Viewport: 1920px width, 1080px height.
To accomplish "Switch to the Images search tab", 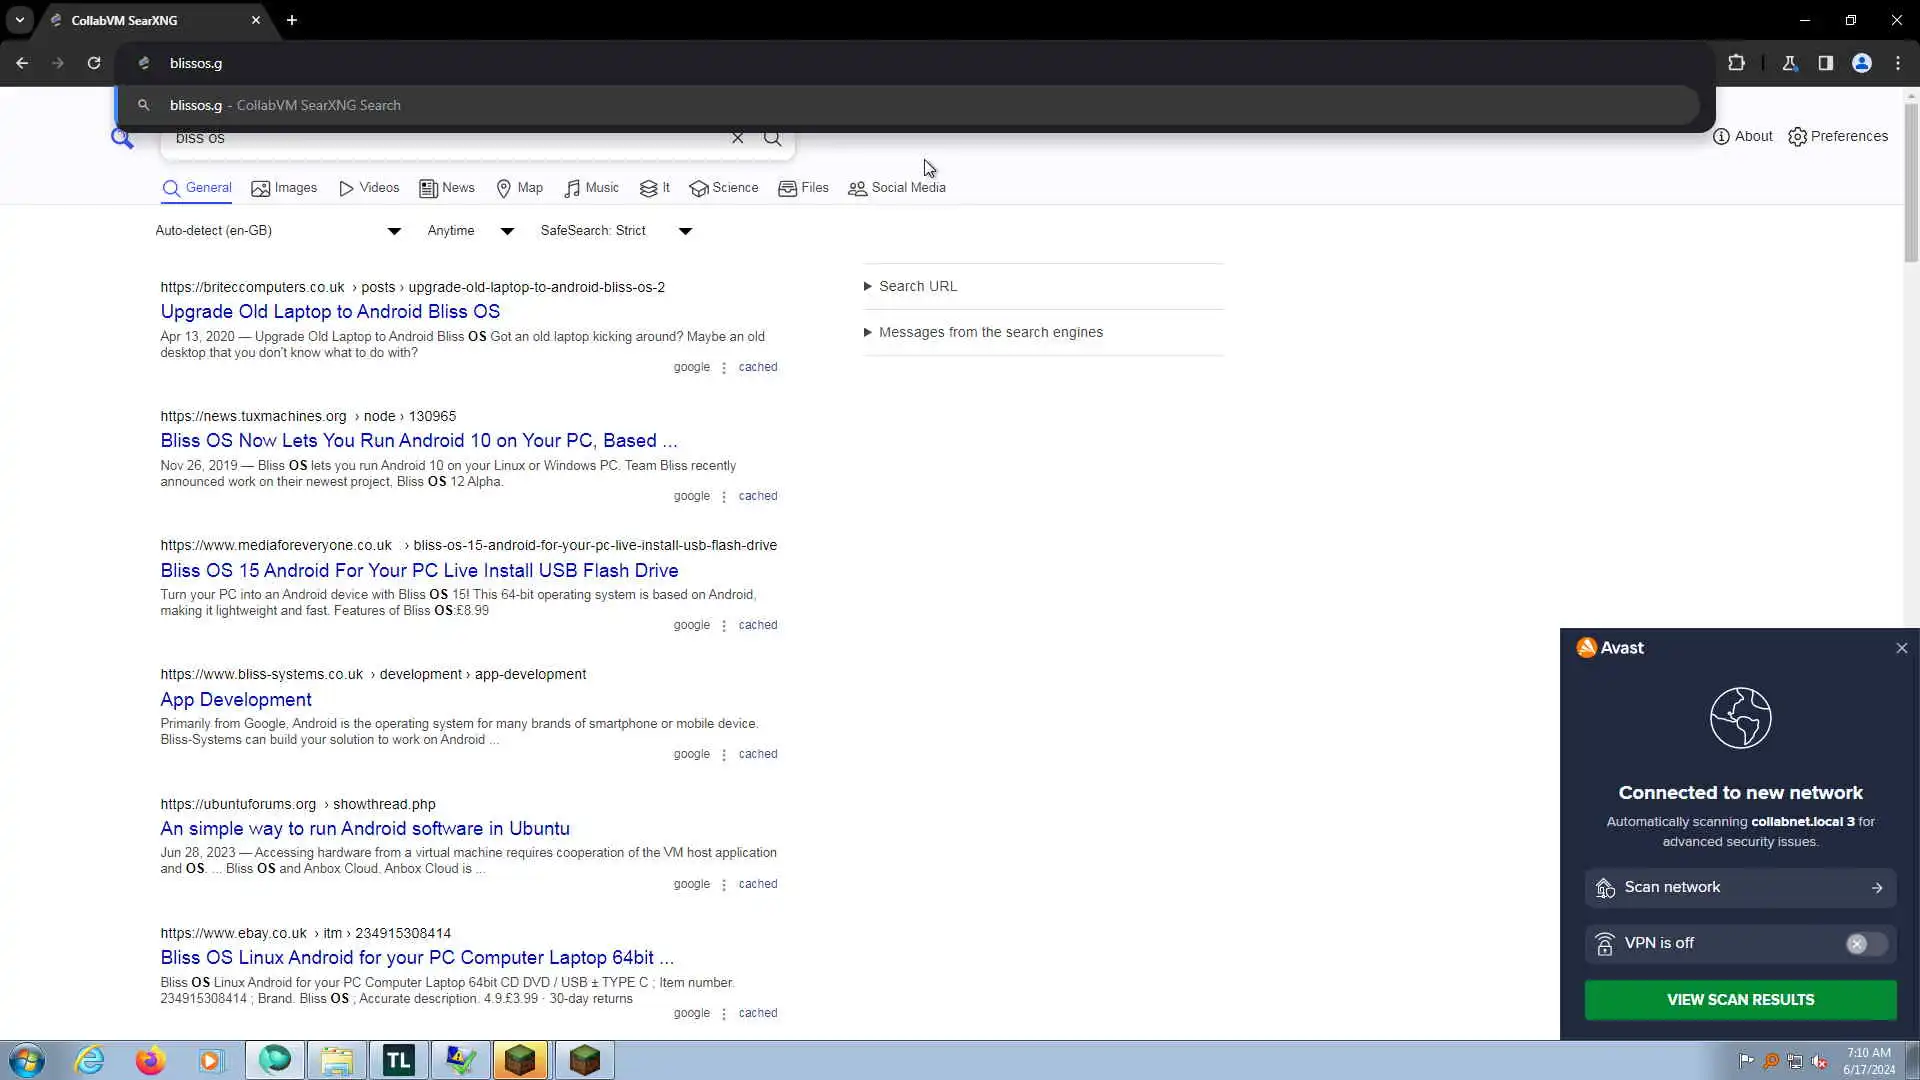I will tap(284, 188).
